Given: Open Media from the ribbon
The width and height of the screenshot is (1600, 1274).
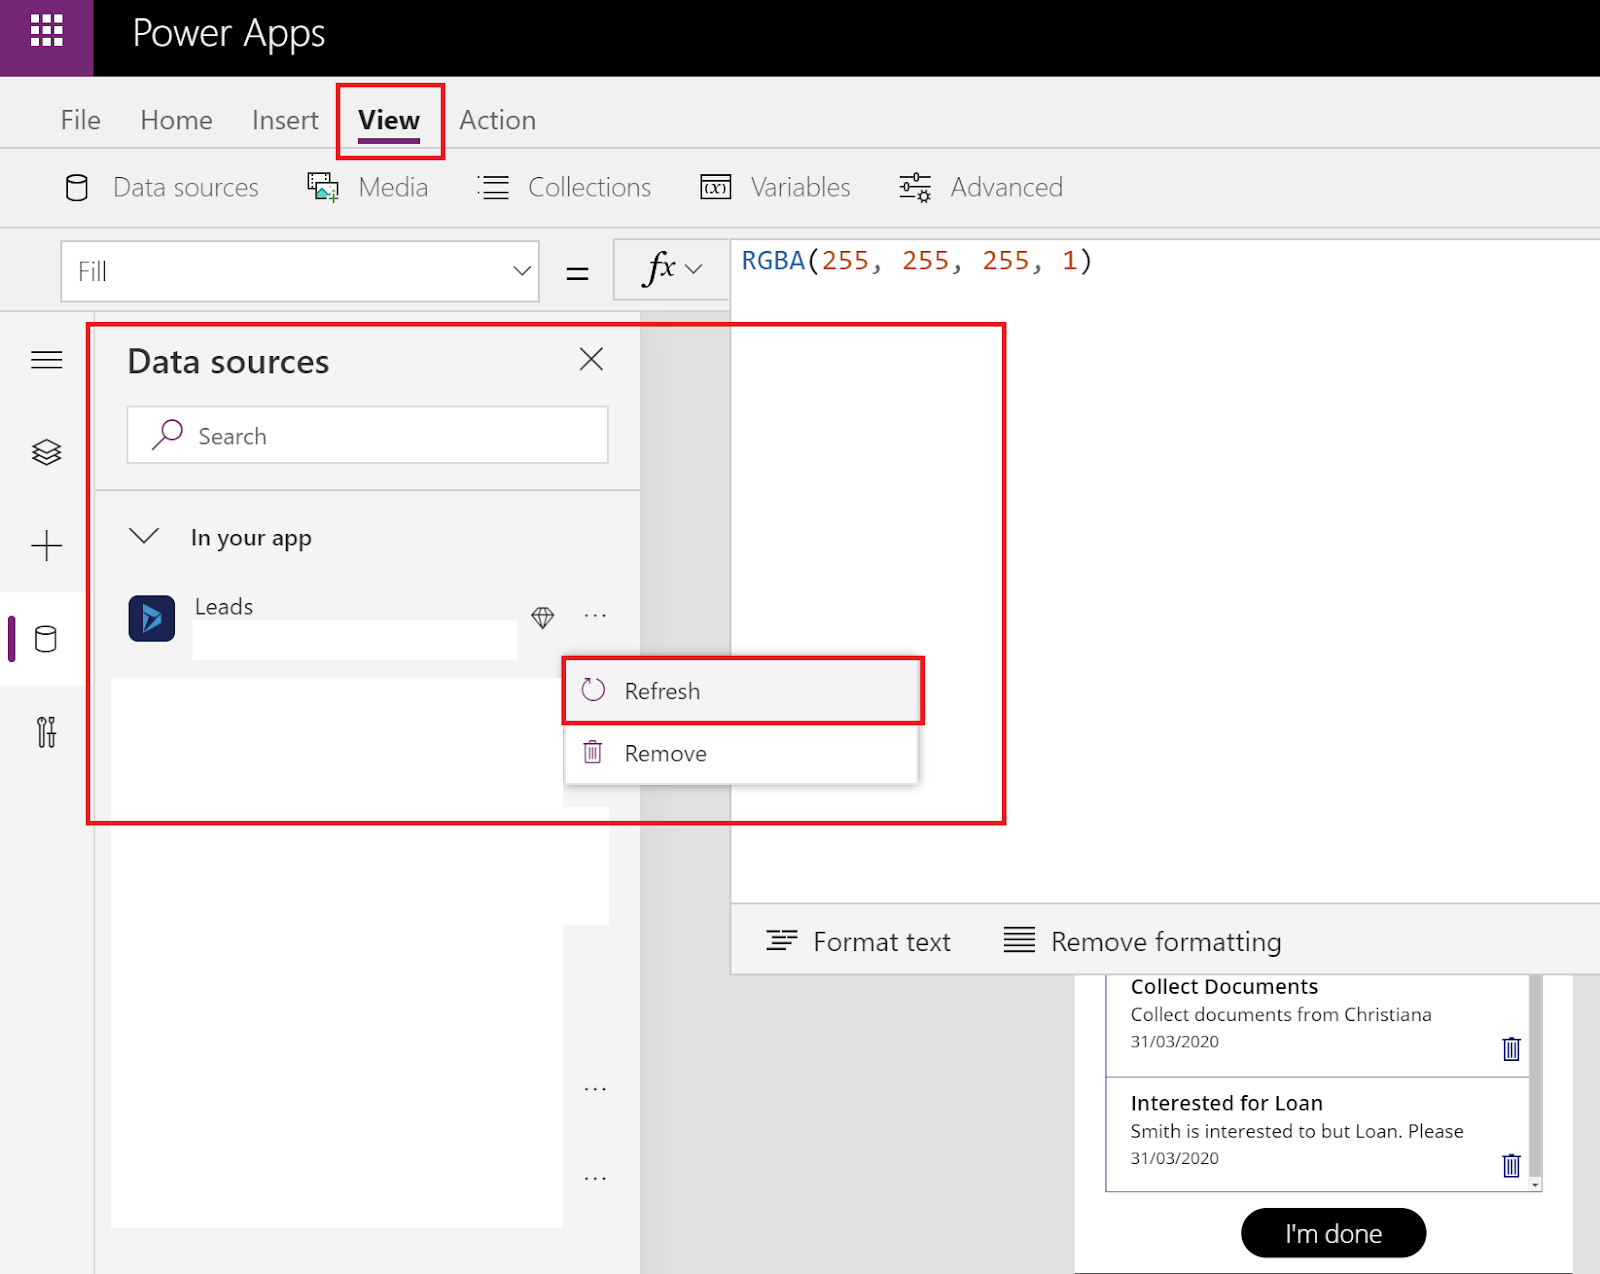Looking at the screenshot, I should tap(368, 187).
